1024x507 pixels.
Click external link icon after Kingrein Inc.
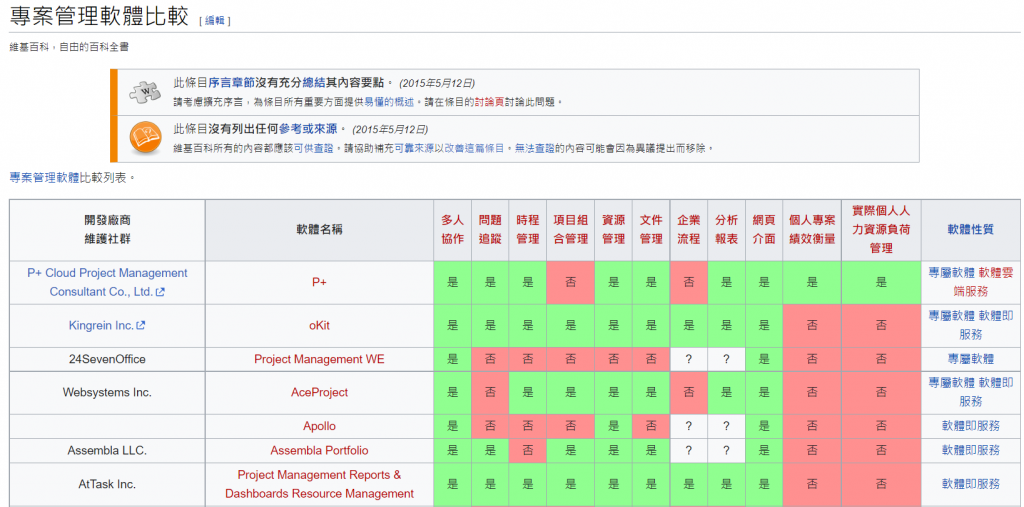coord(140,325)
